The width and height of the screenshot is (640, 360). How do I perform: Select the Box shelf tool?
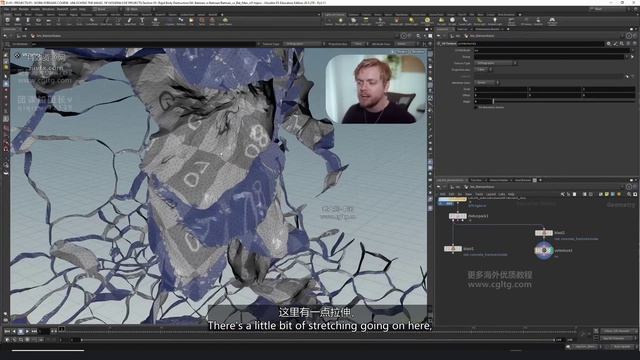coord(7,20)
